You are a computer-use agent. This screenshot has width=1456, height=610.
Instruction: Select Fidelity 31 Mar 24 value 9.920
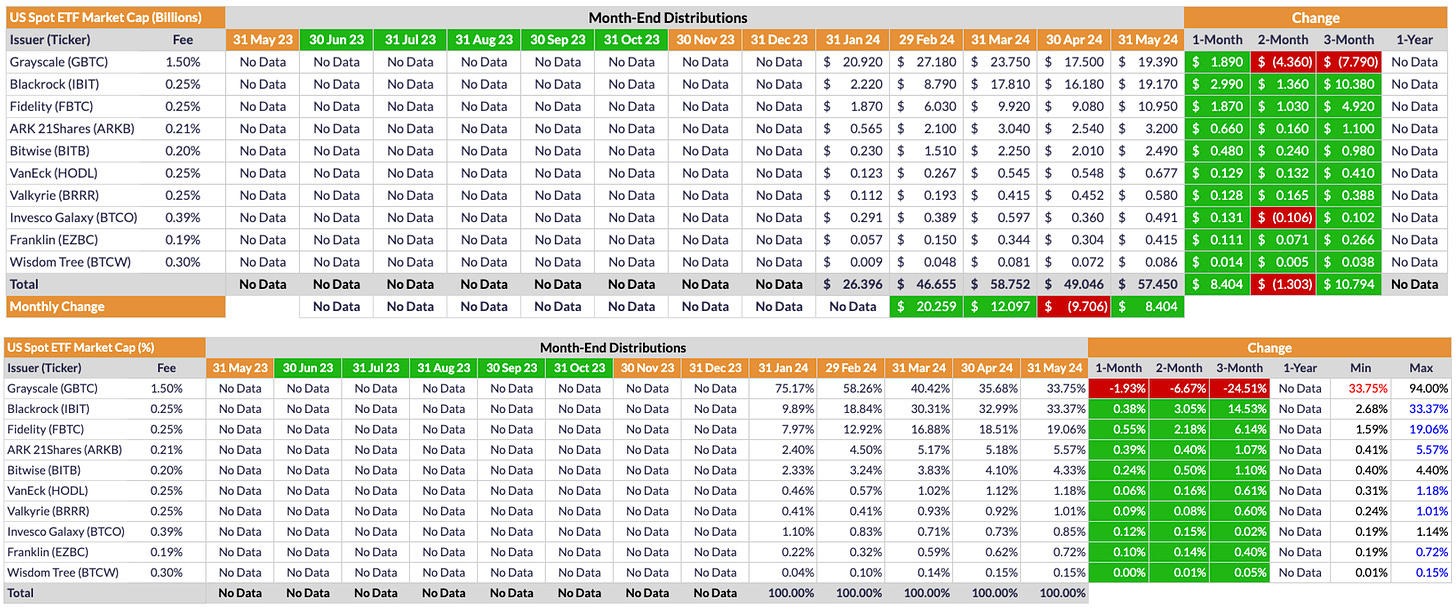[x=1000, y=107]
